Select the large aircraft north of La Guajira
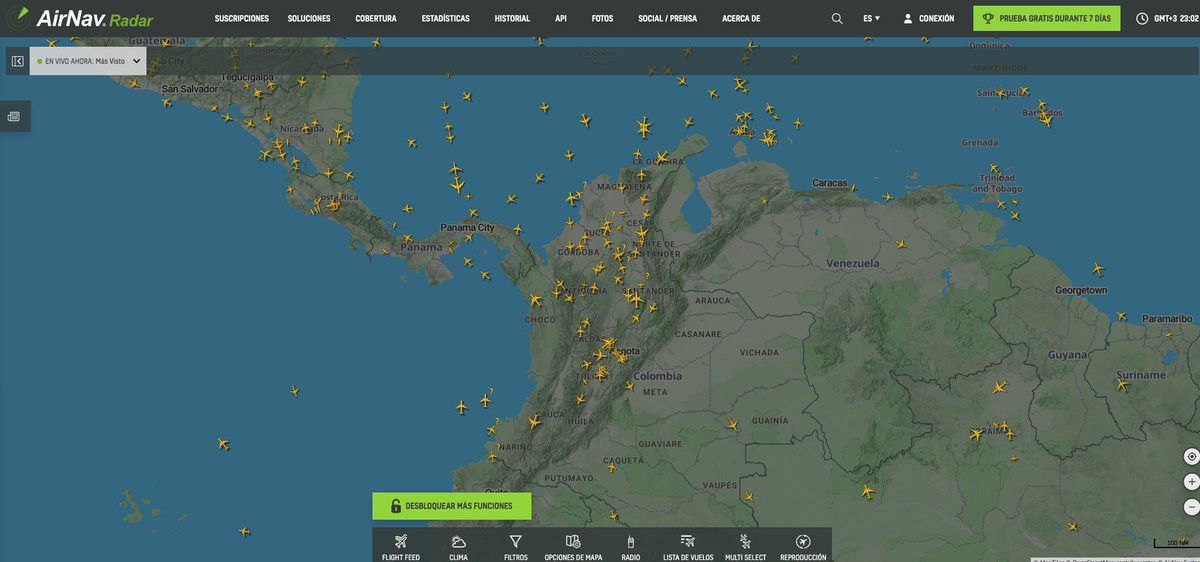The width and height of the screenshot is (1200, 562). point(643,127)
